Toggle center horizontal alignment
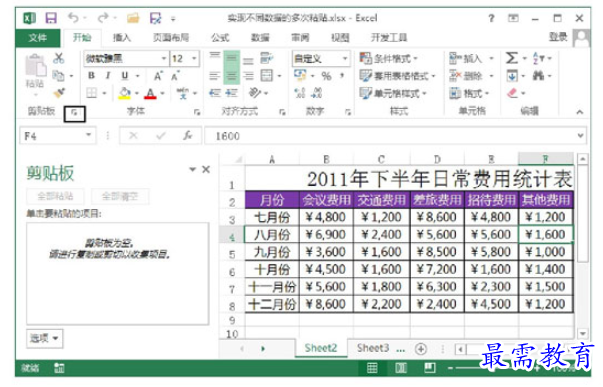Image resolution: width=603 pixels, height=387 pixels. click(232, 76)
